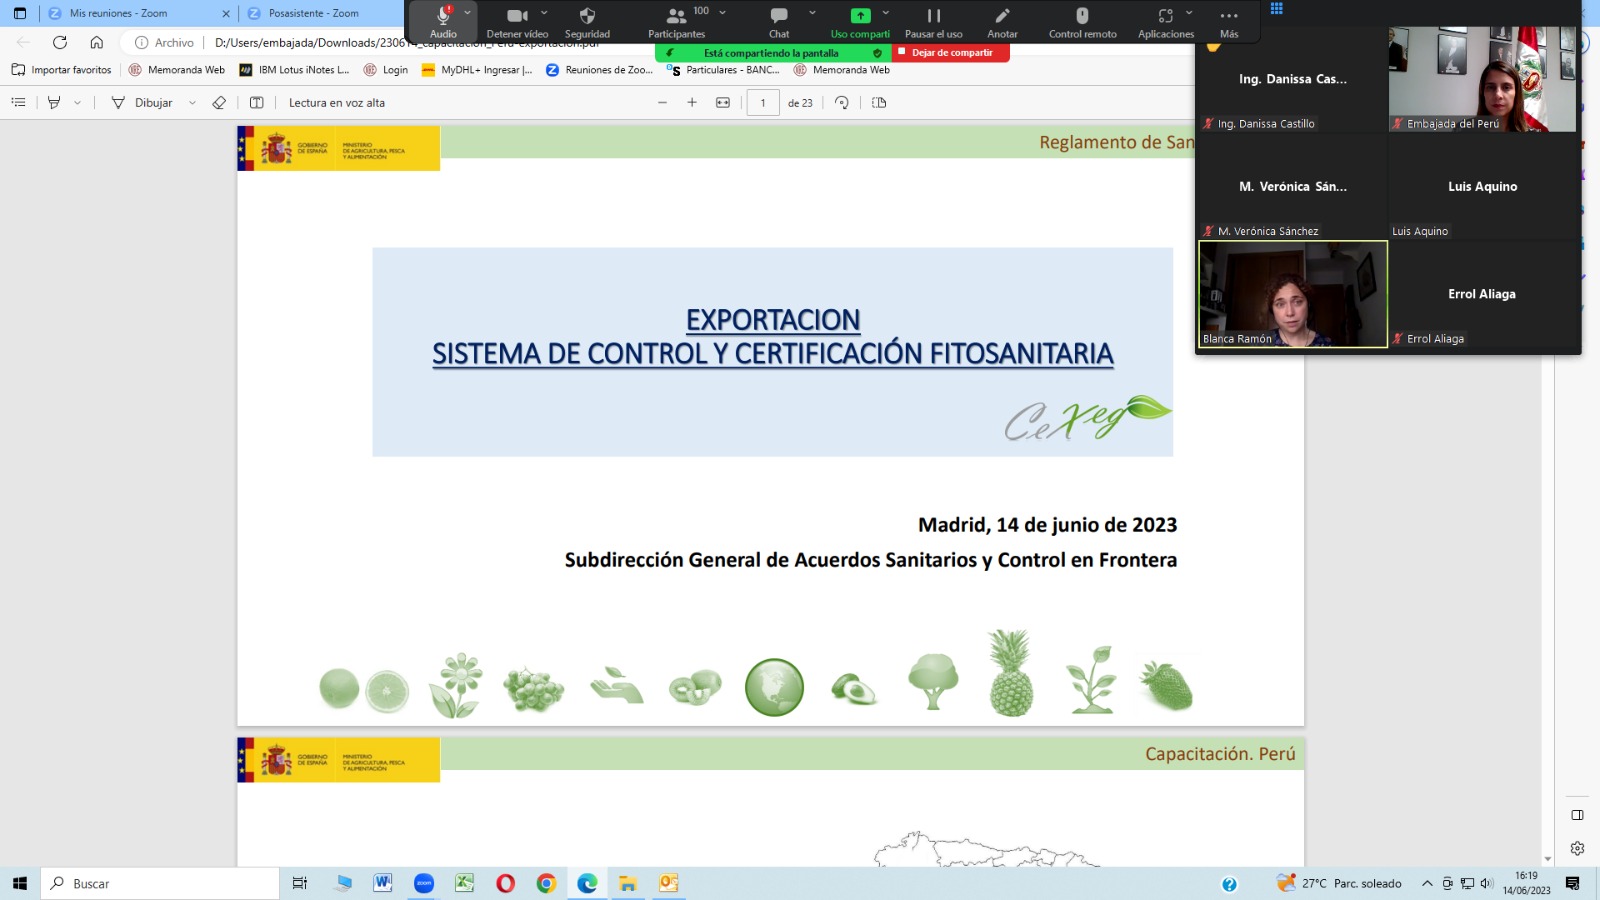Click the Windows Start button
Screen dimensions: 1600x900
20,883
